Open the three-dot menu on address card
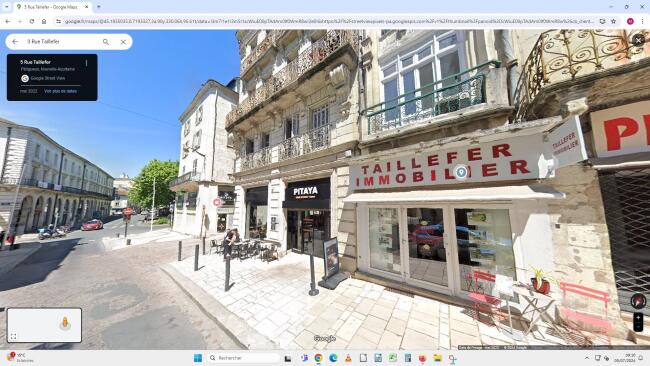 [86, 63]
